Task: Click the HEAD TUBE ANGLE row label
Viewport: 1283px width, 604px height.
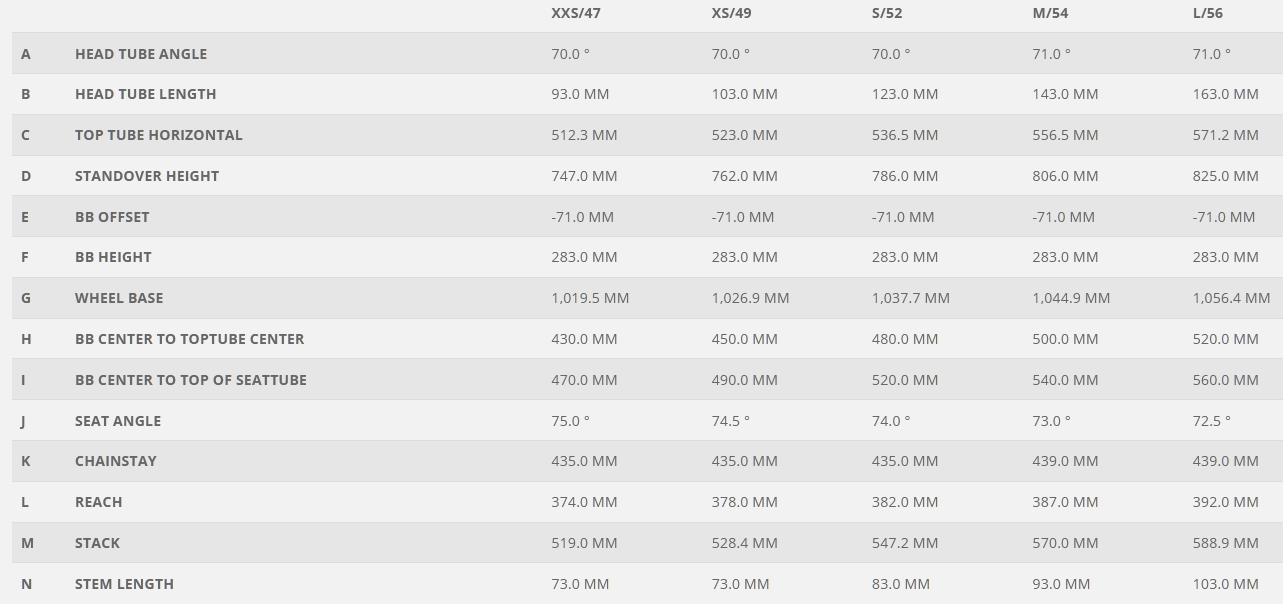Action: tap(141, 54)
